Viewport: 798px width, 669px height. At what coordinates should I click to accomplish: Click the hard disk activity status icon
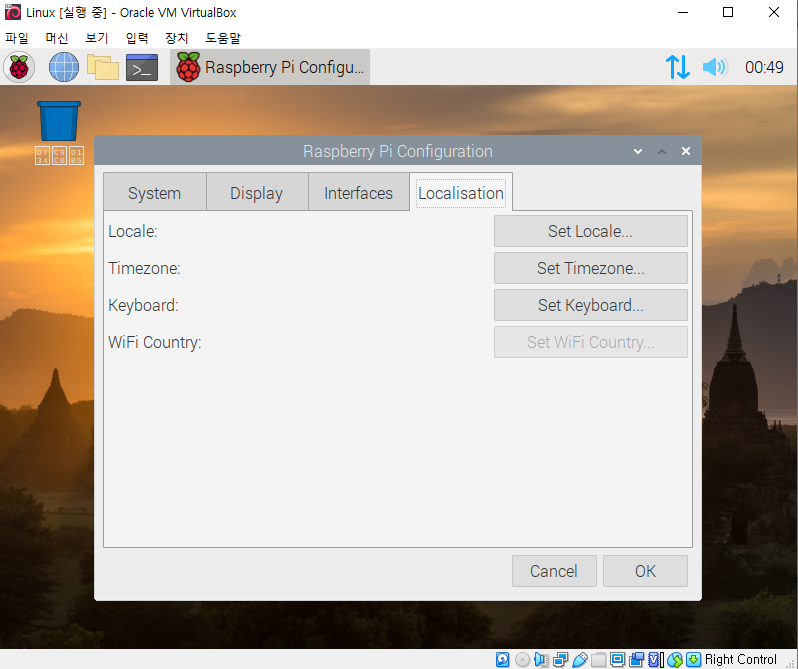pyautogui.click(x=502, y=659)
